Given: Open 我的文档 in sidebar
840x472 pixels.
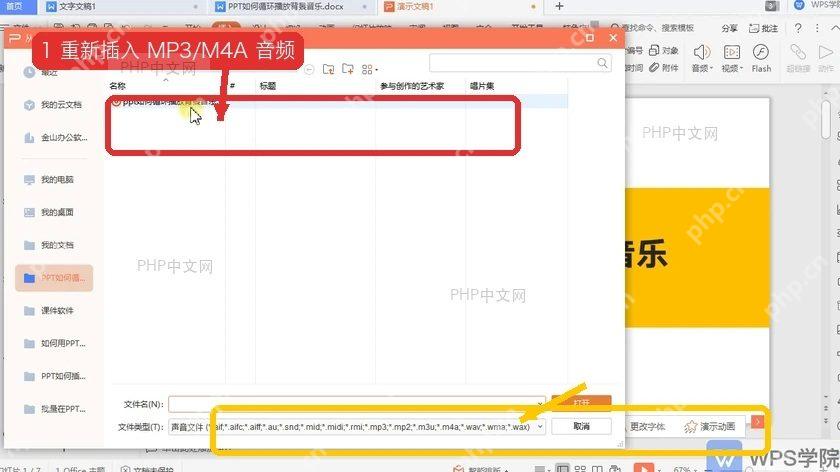Looking at the screenshot, I should coord(49,245).
